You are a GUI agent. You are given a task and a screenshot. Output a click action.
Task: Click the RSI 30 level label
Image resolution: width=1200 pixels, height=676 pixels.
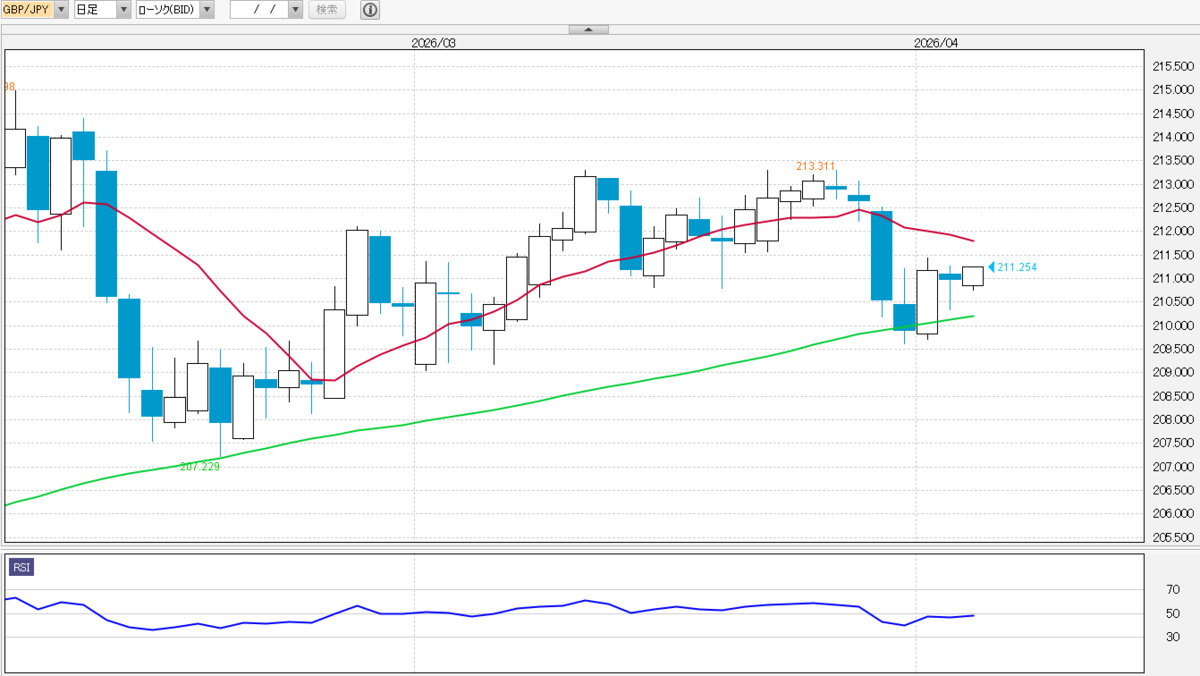pos(1172,637)
